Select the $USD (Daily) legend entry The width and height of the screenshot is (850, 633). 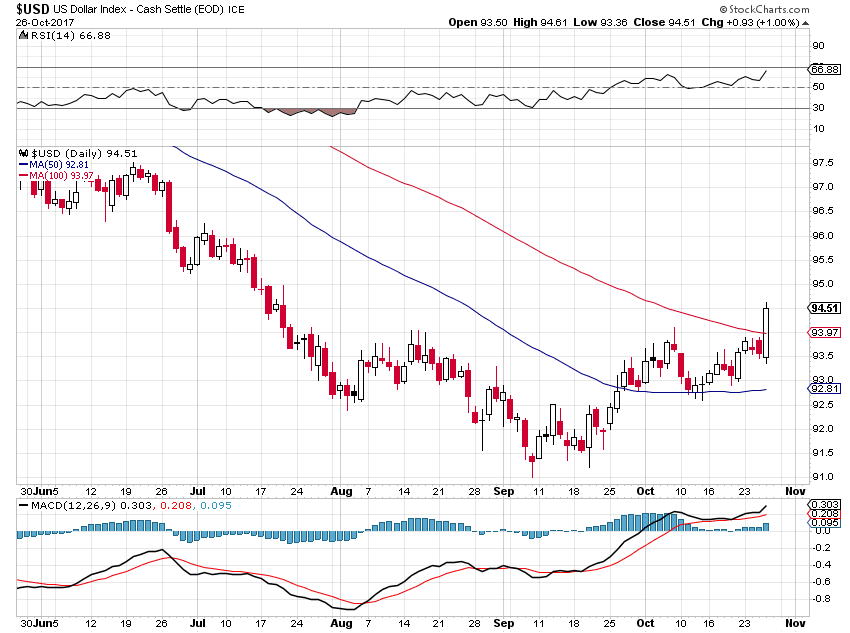(63, 153)
